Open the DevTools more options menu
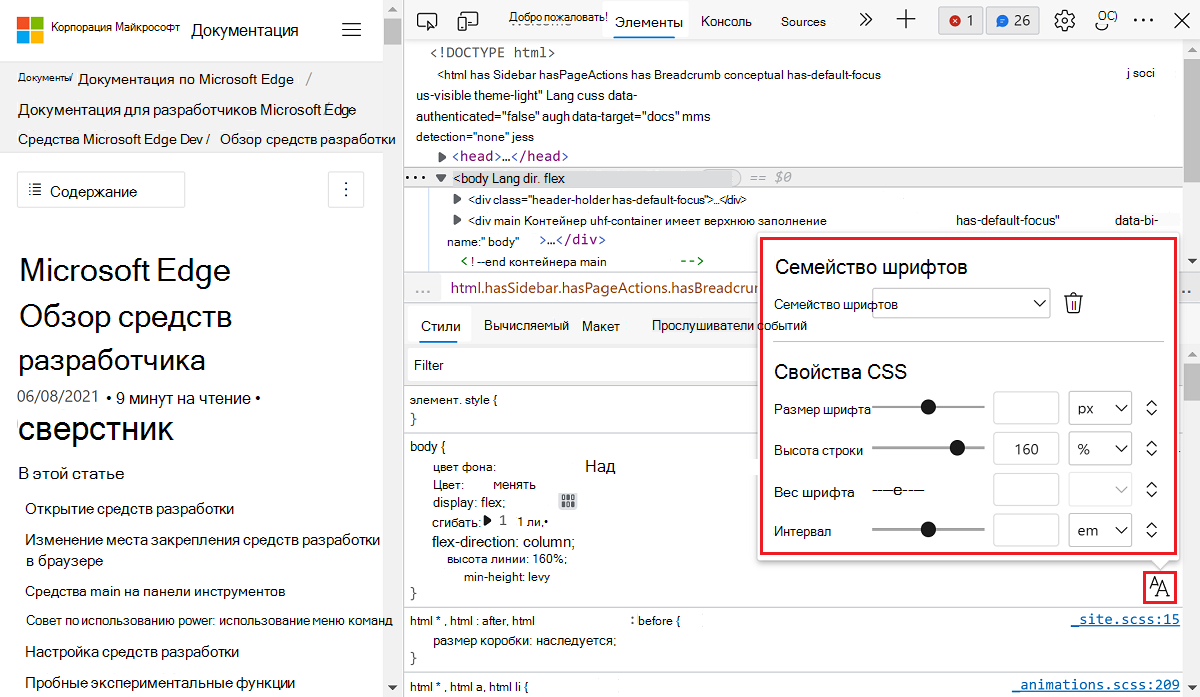Screen dimensions: 1200x697 pos(1141,20)
